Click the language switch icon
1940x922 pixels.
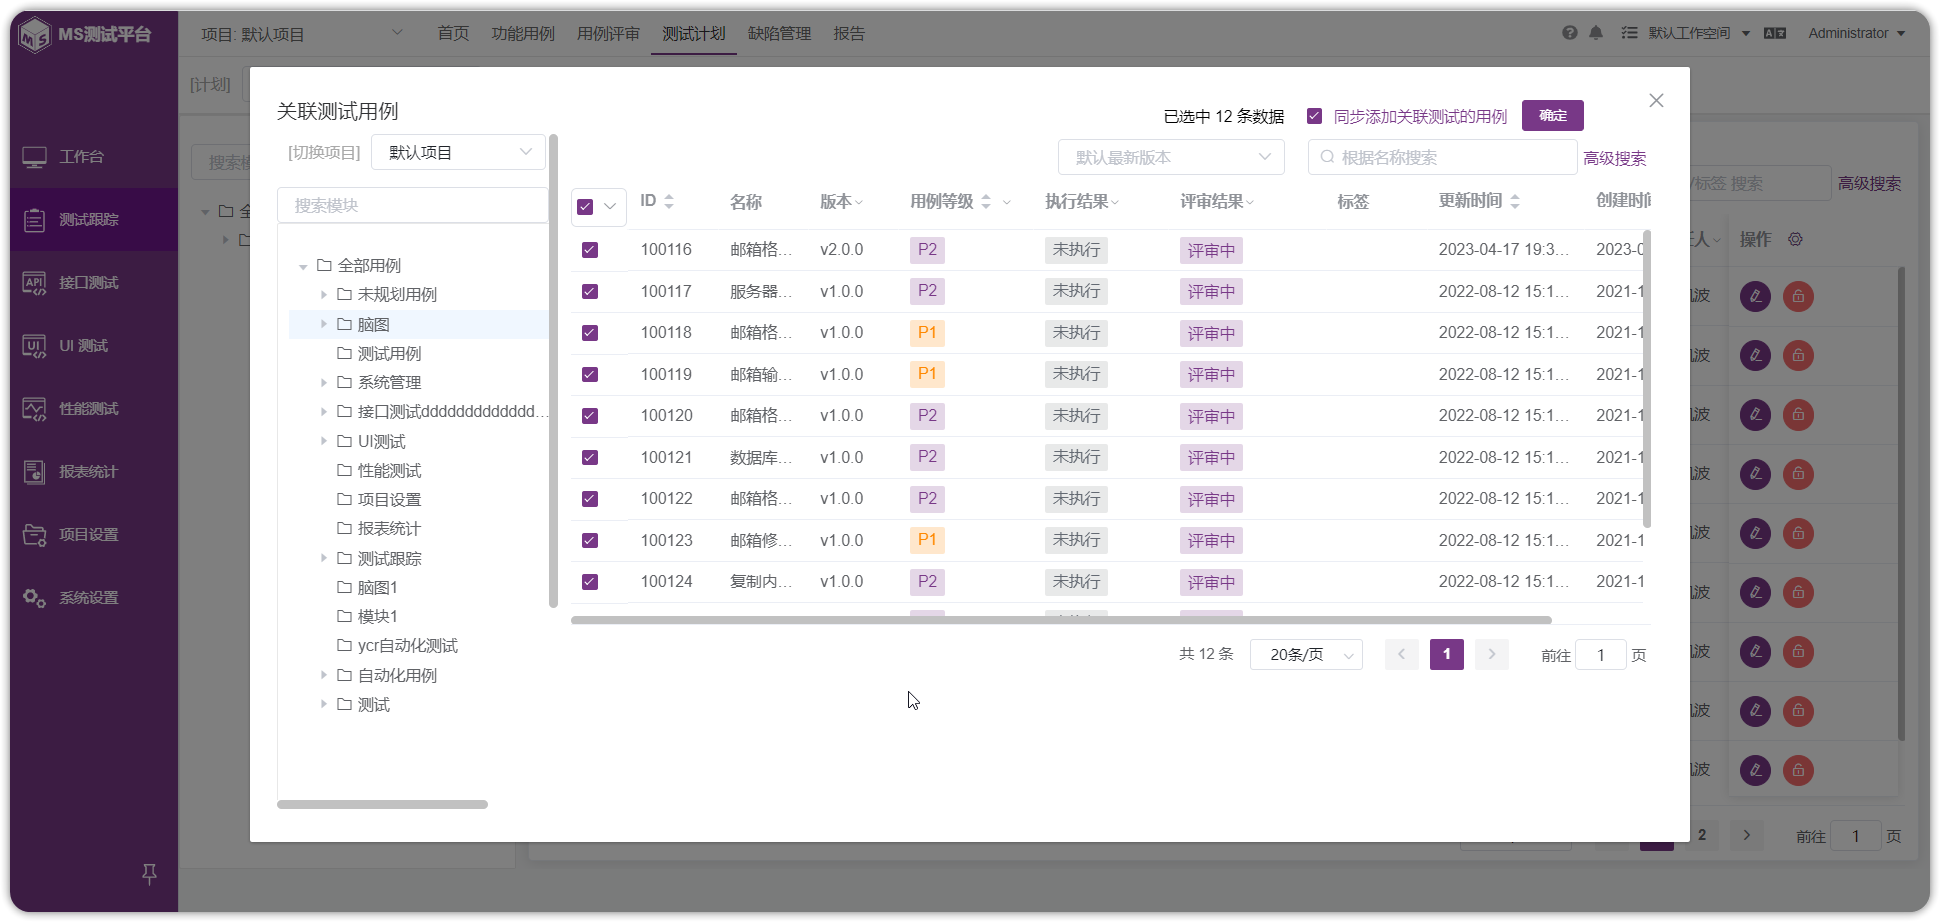pos(1775,33)
